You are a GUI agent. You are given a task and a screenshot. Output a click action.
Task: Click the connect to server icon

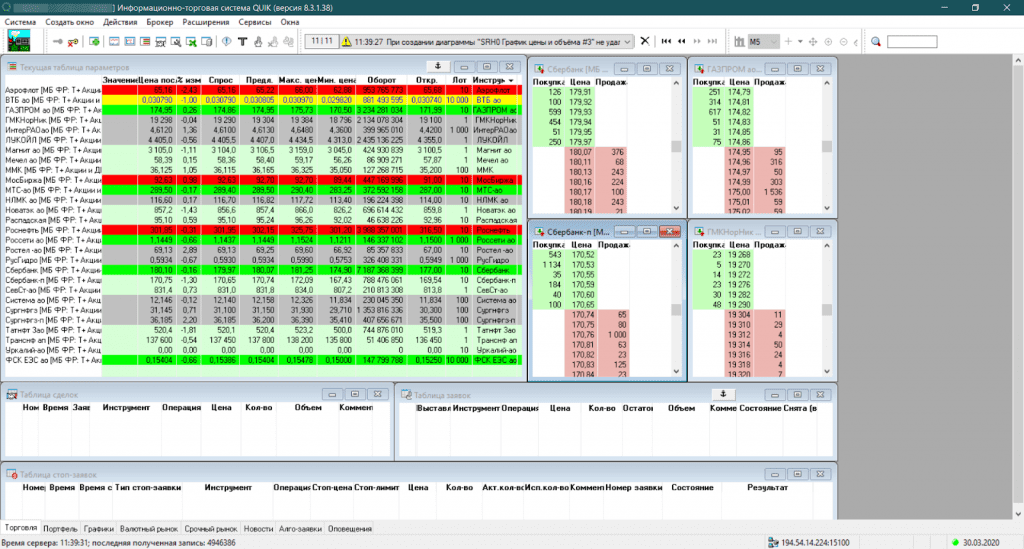point(59,41)
